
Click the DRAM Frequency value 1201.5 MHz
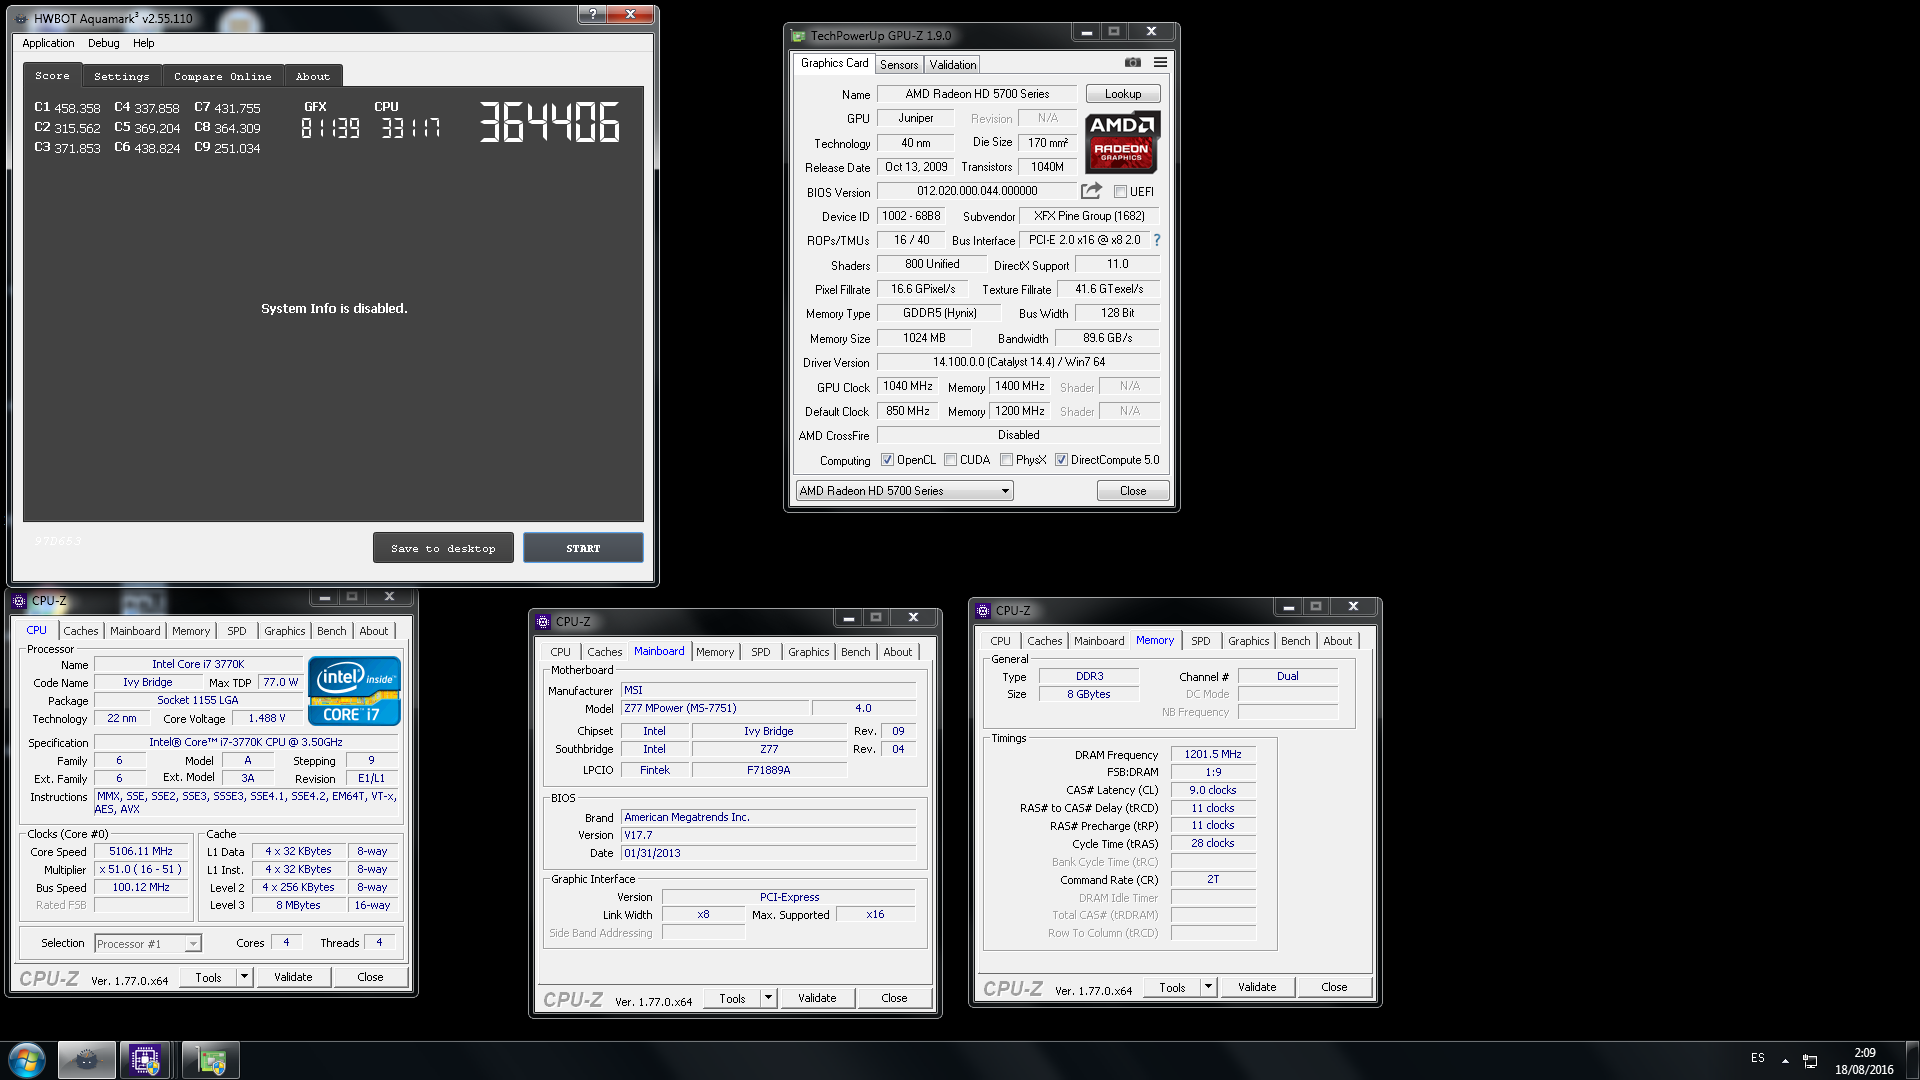click(1213, 754)
